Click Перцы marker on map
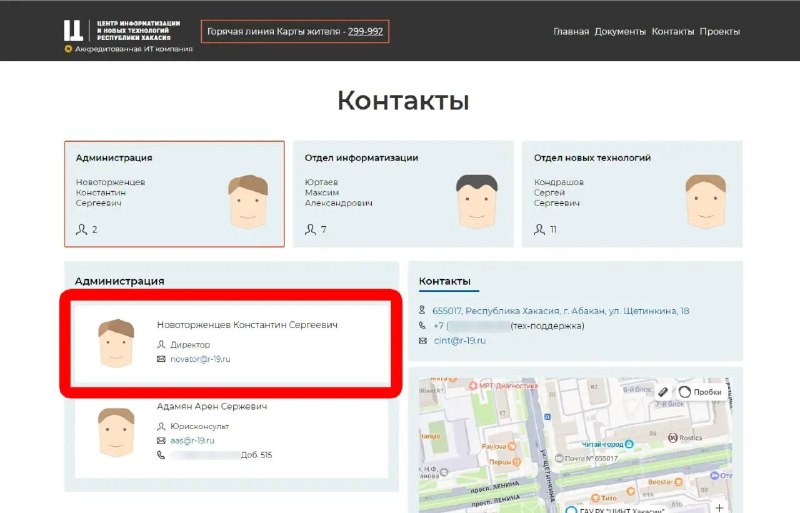Viewport: 800px width, 513px height. (517, 462)
